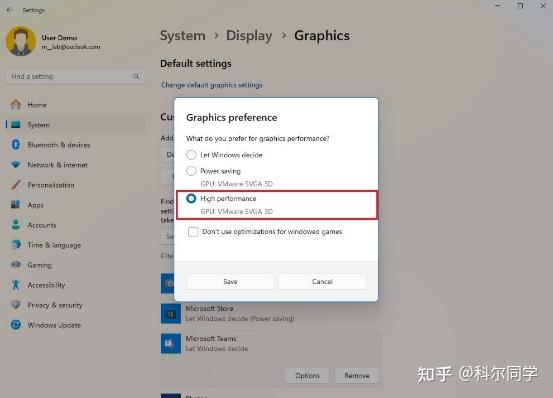
Task: Click the Accessibility figure icon
Action: click(x=16, y=284)
